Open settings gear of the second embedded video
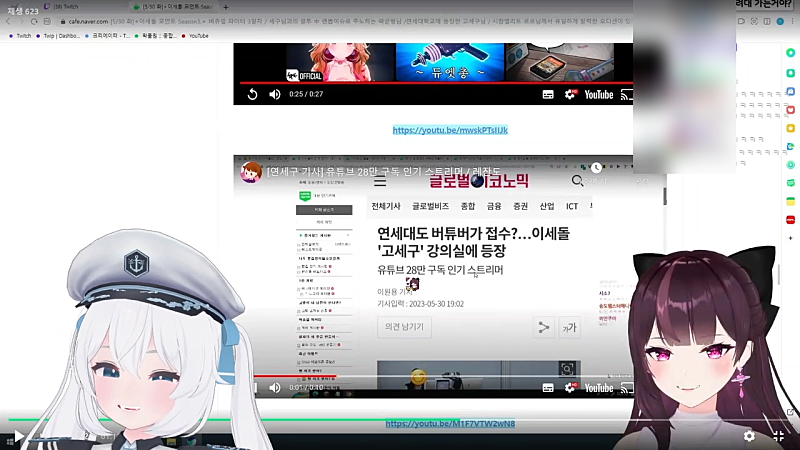Screen dimensions: 800x450 [570, 388]
